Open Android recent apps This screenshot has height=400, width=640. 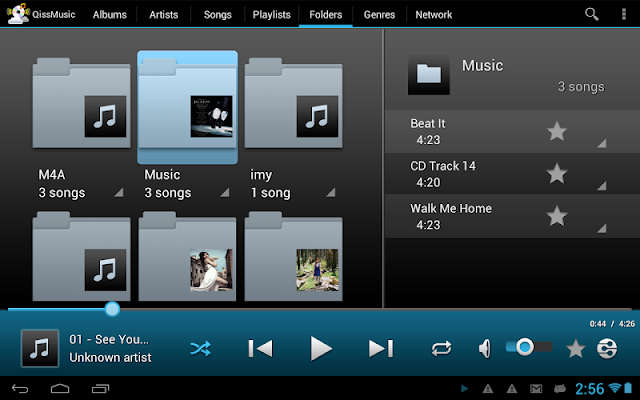100,389
